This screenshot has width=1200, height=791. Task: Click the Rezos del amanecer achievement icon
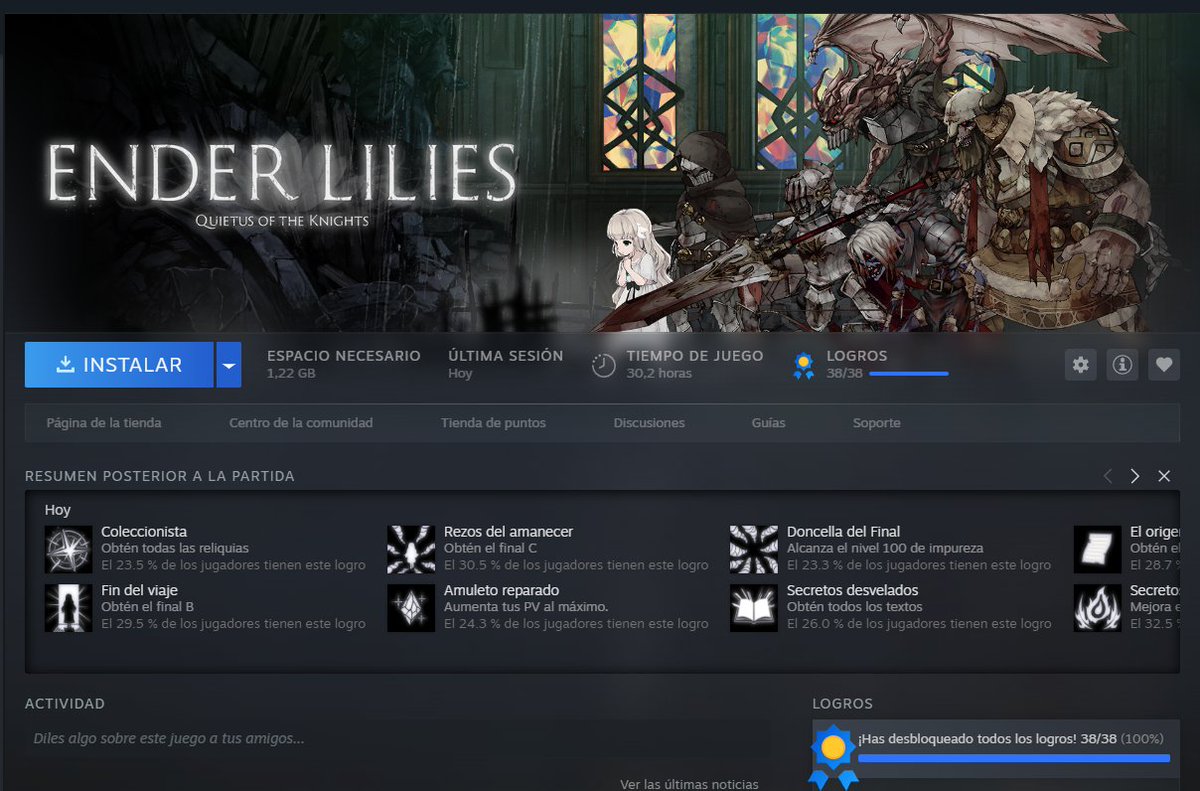point(411,549)
